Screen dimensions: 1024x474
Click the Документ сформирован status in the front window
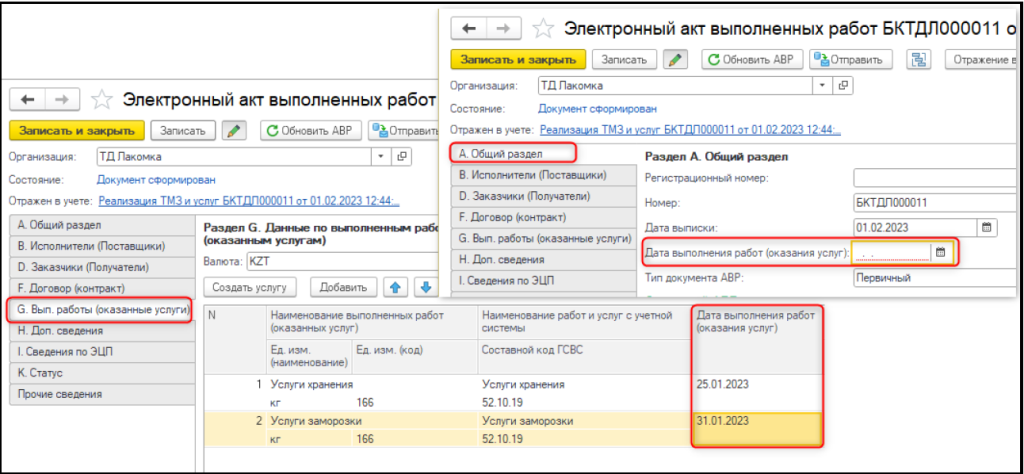tap(598, 108)
